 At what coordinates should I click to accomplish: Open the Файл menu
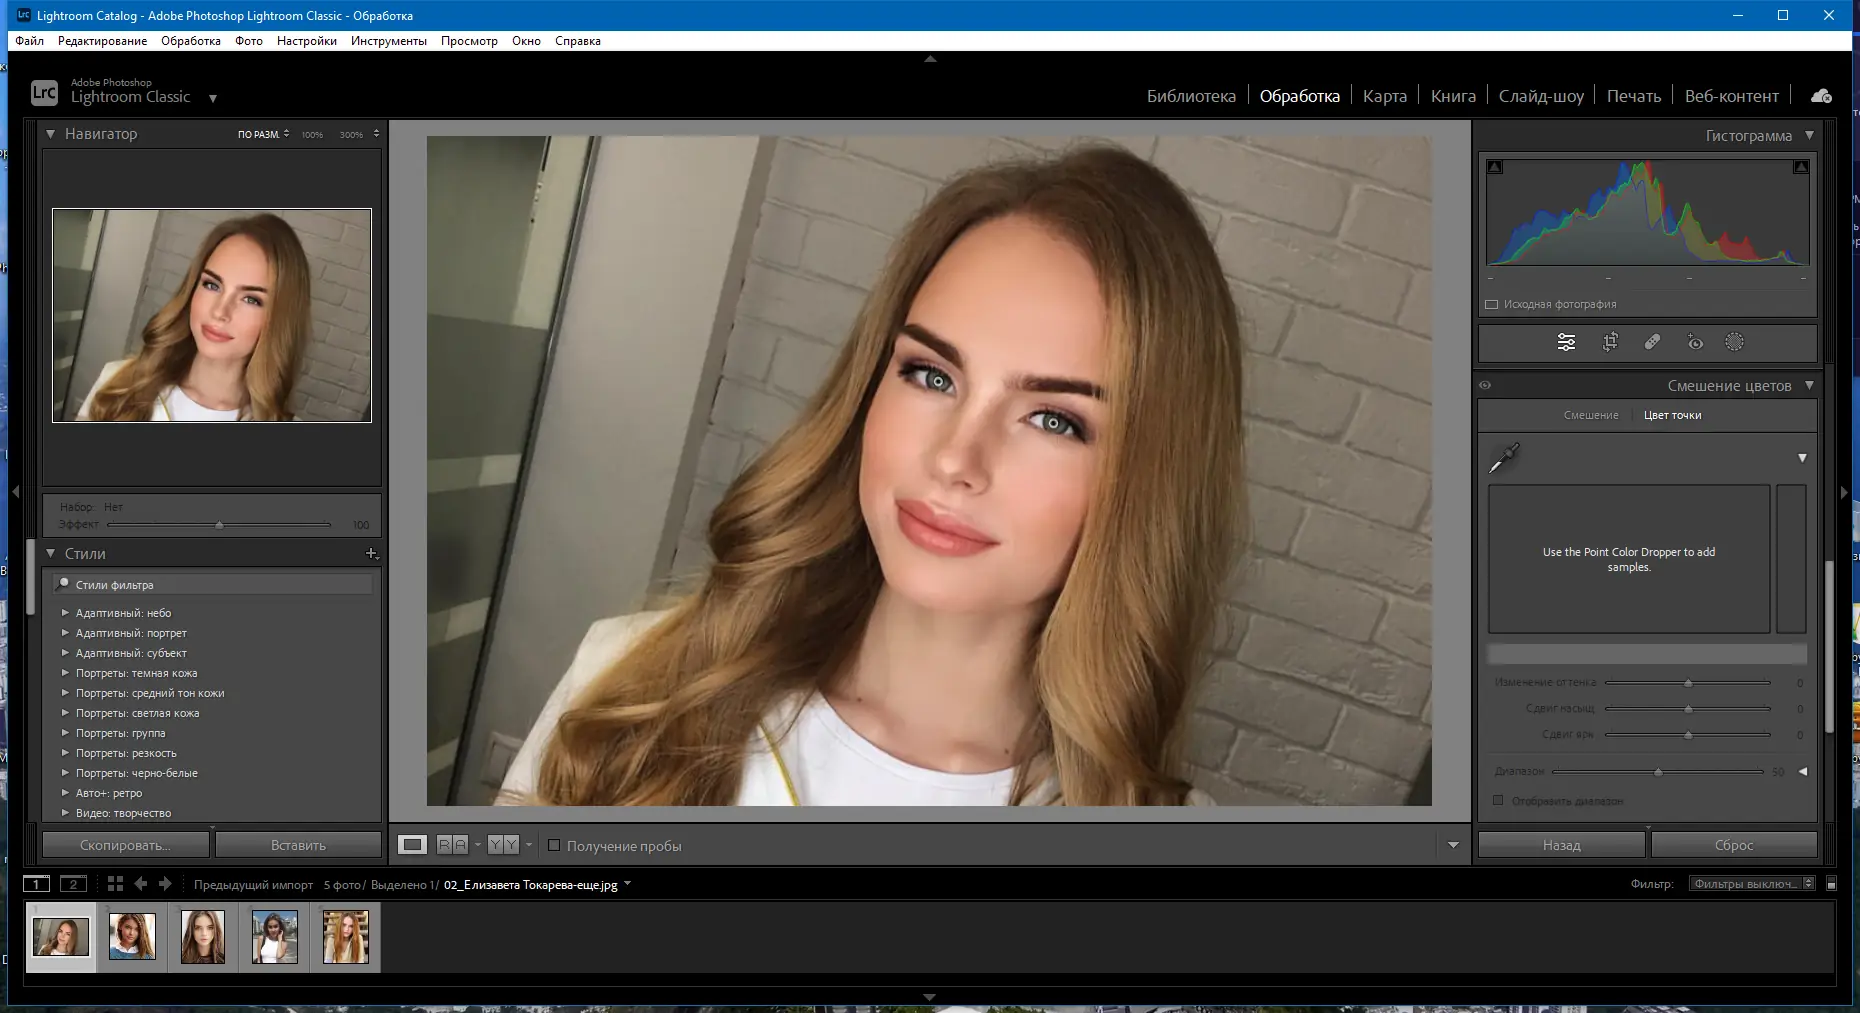(29, 41)
